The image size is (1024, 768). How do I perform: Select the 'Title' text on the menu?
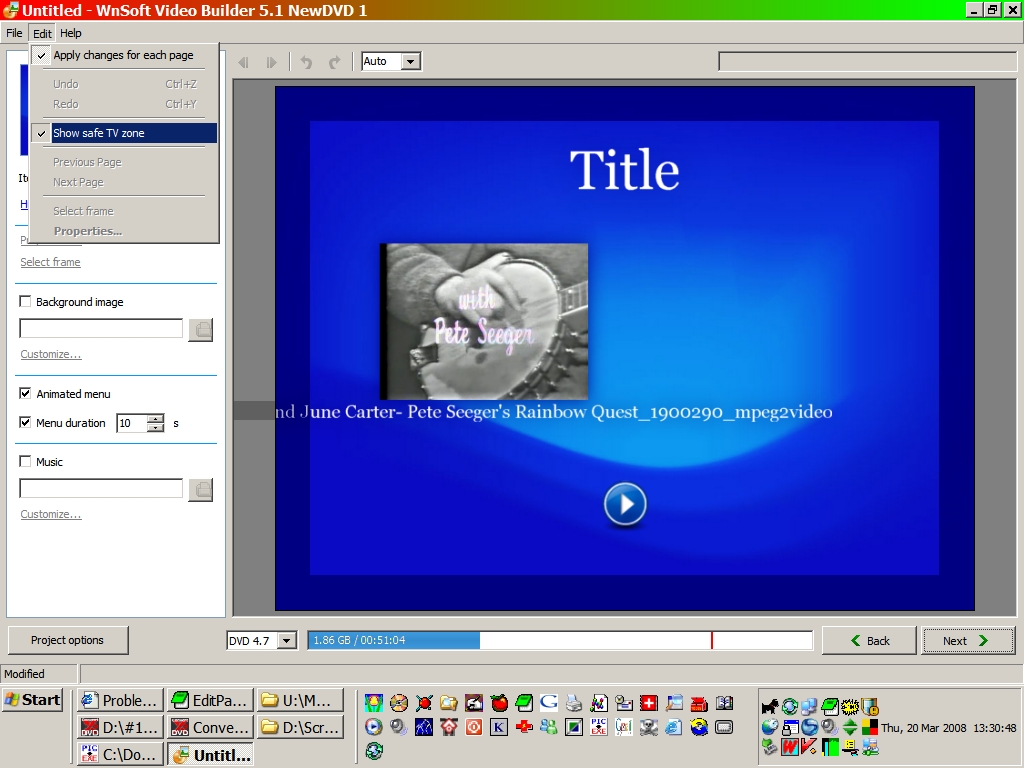click(x=624, y=170)
